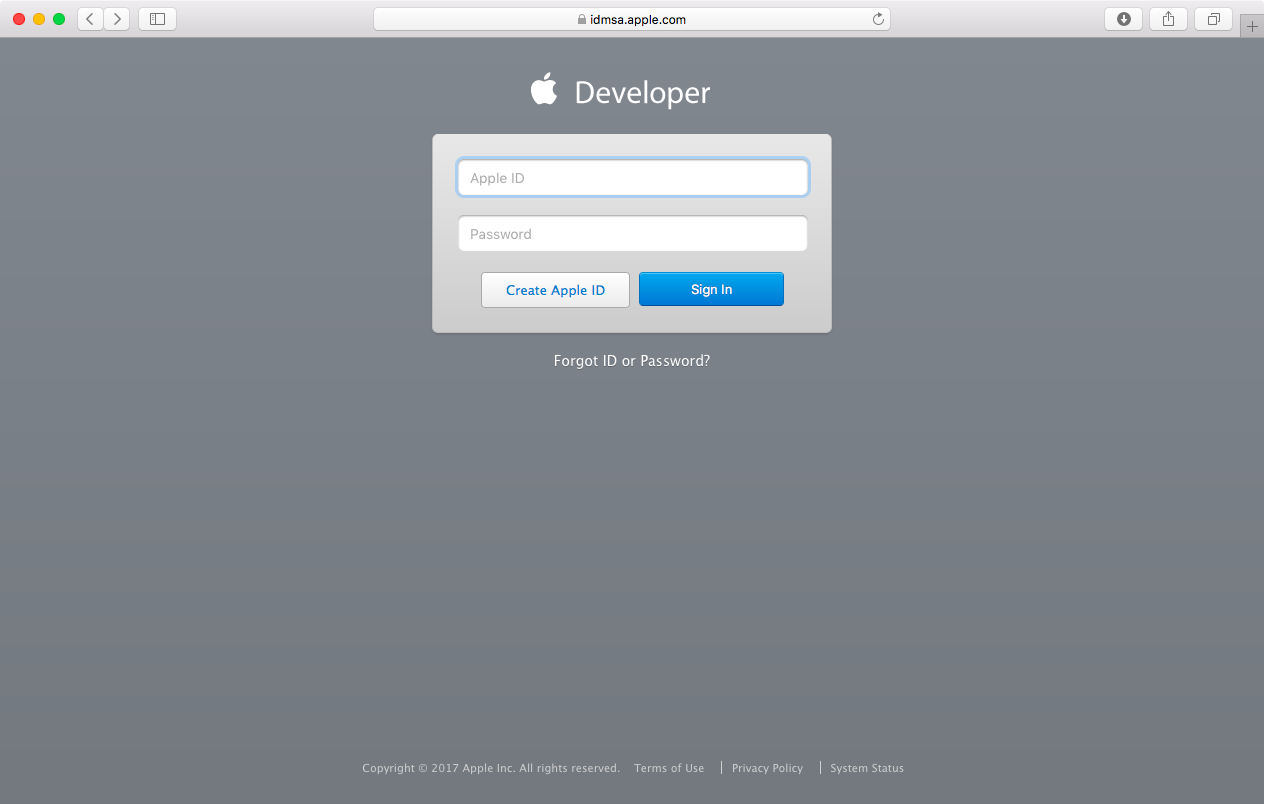Close the Safari window with the red button
The width and height of the screenshot is (1264, 804).
pos(19,19)
